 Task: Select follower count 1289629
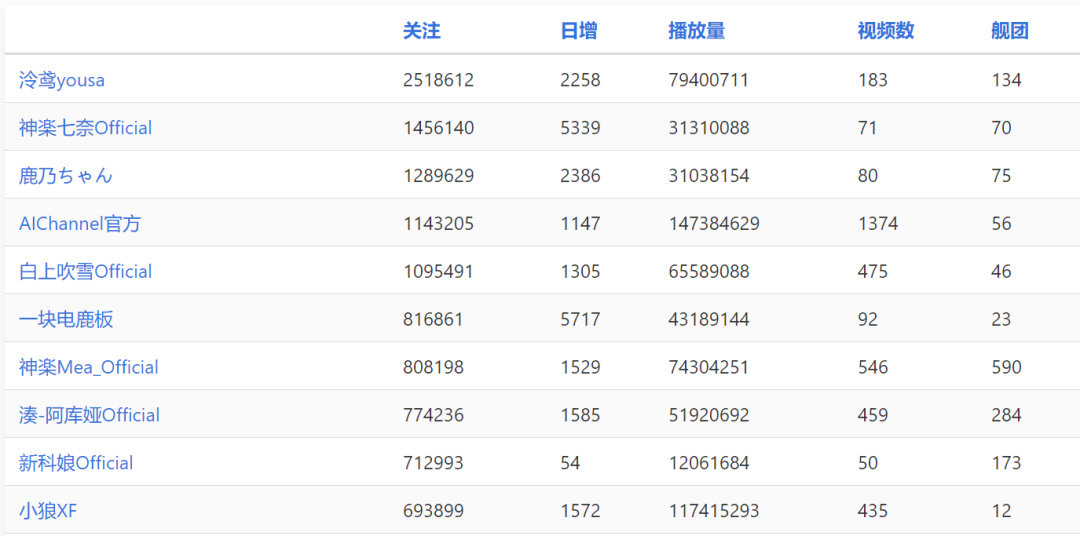439,176
